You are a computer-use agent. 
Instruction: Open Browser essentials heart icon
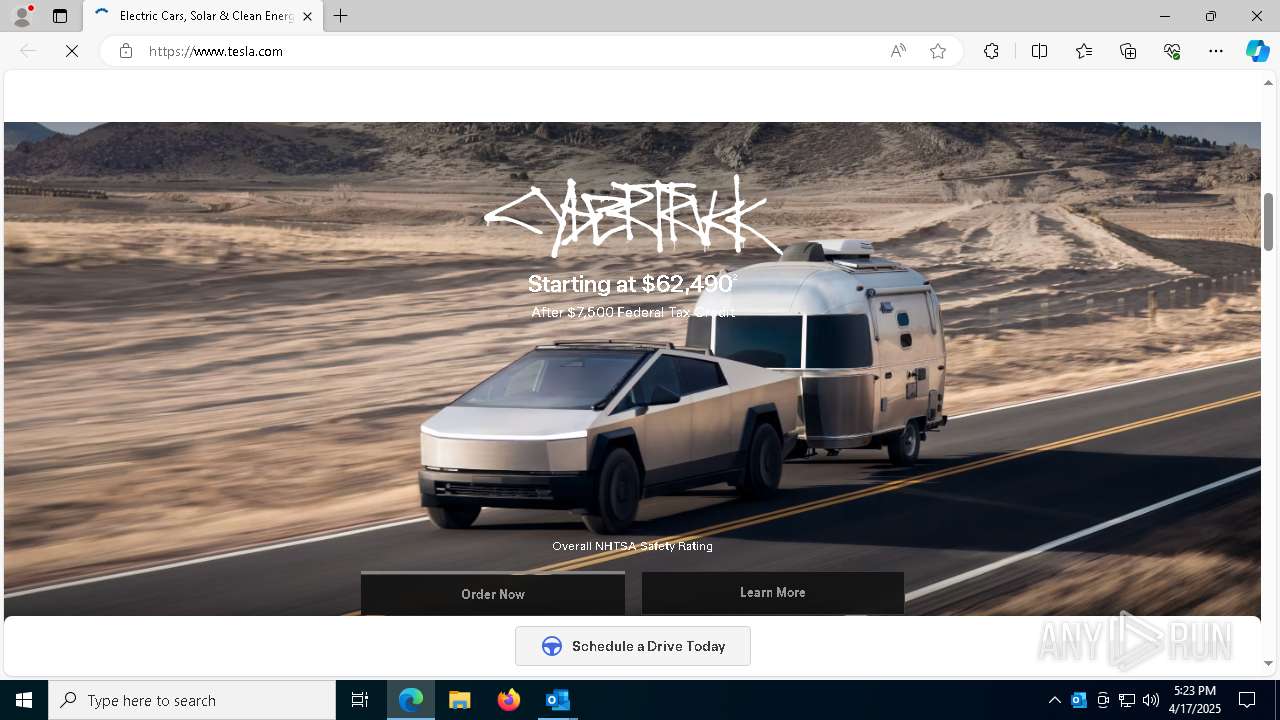click(1172, 51)
